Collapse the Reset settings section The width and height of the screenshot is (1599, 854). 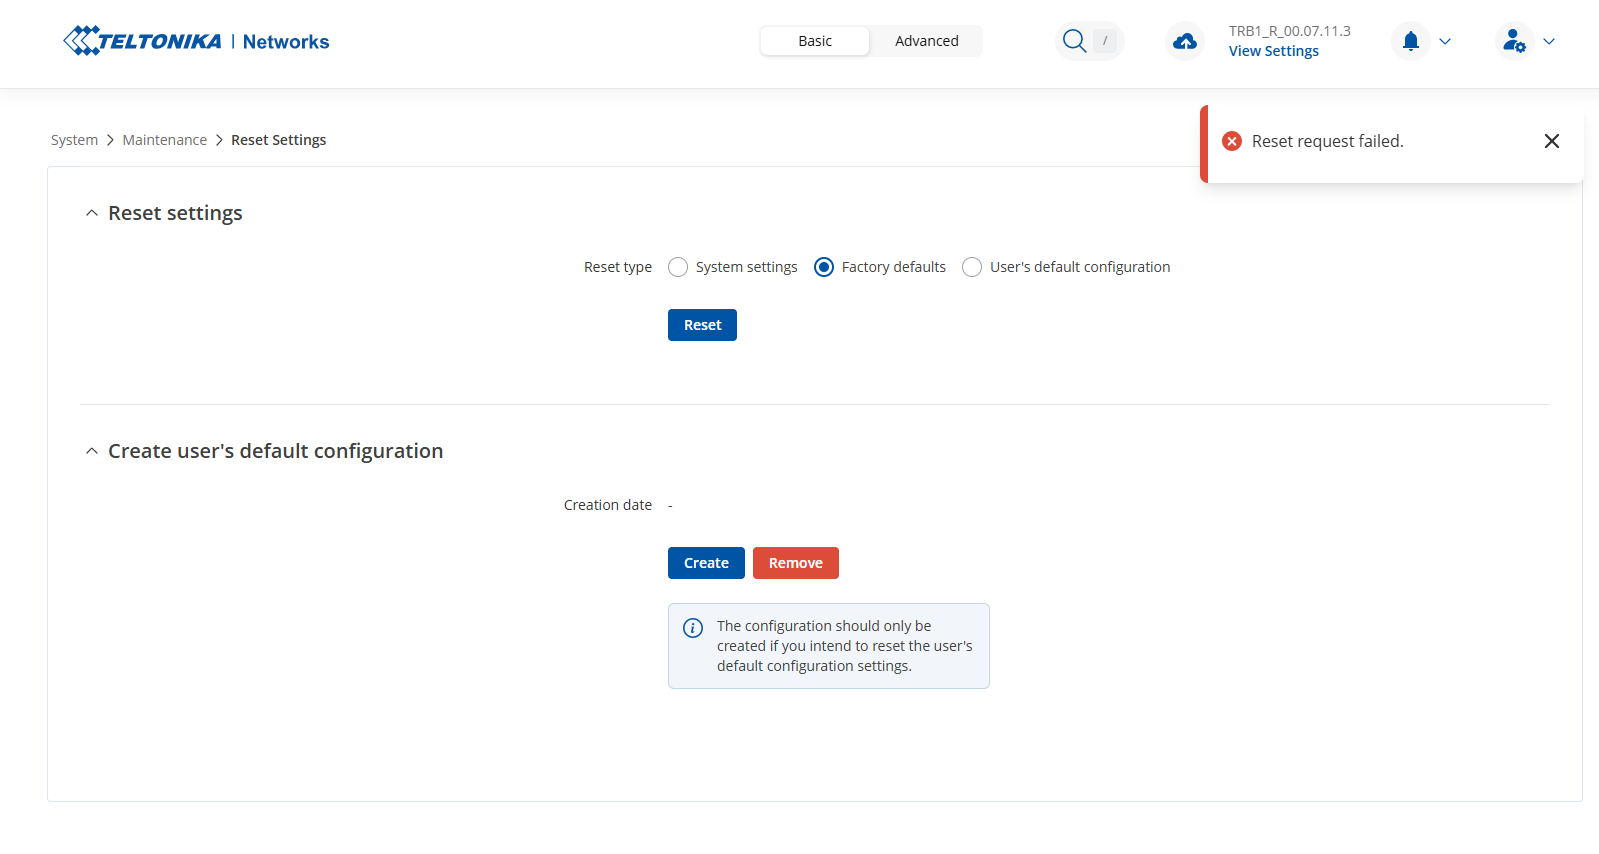click(92, 213)
